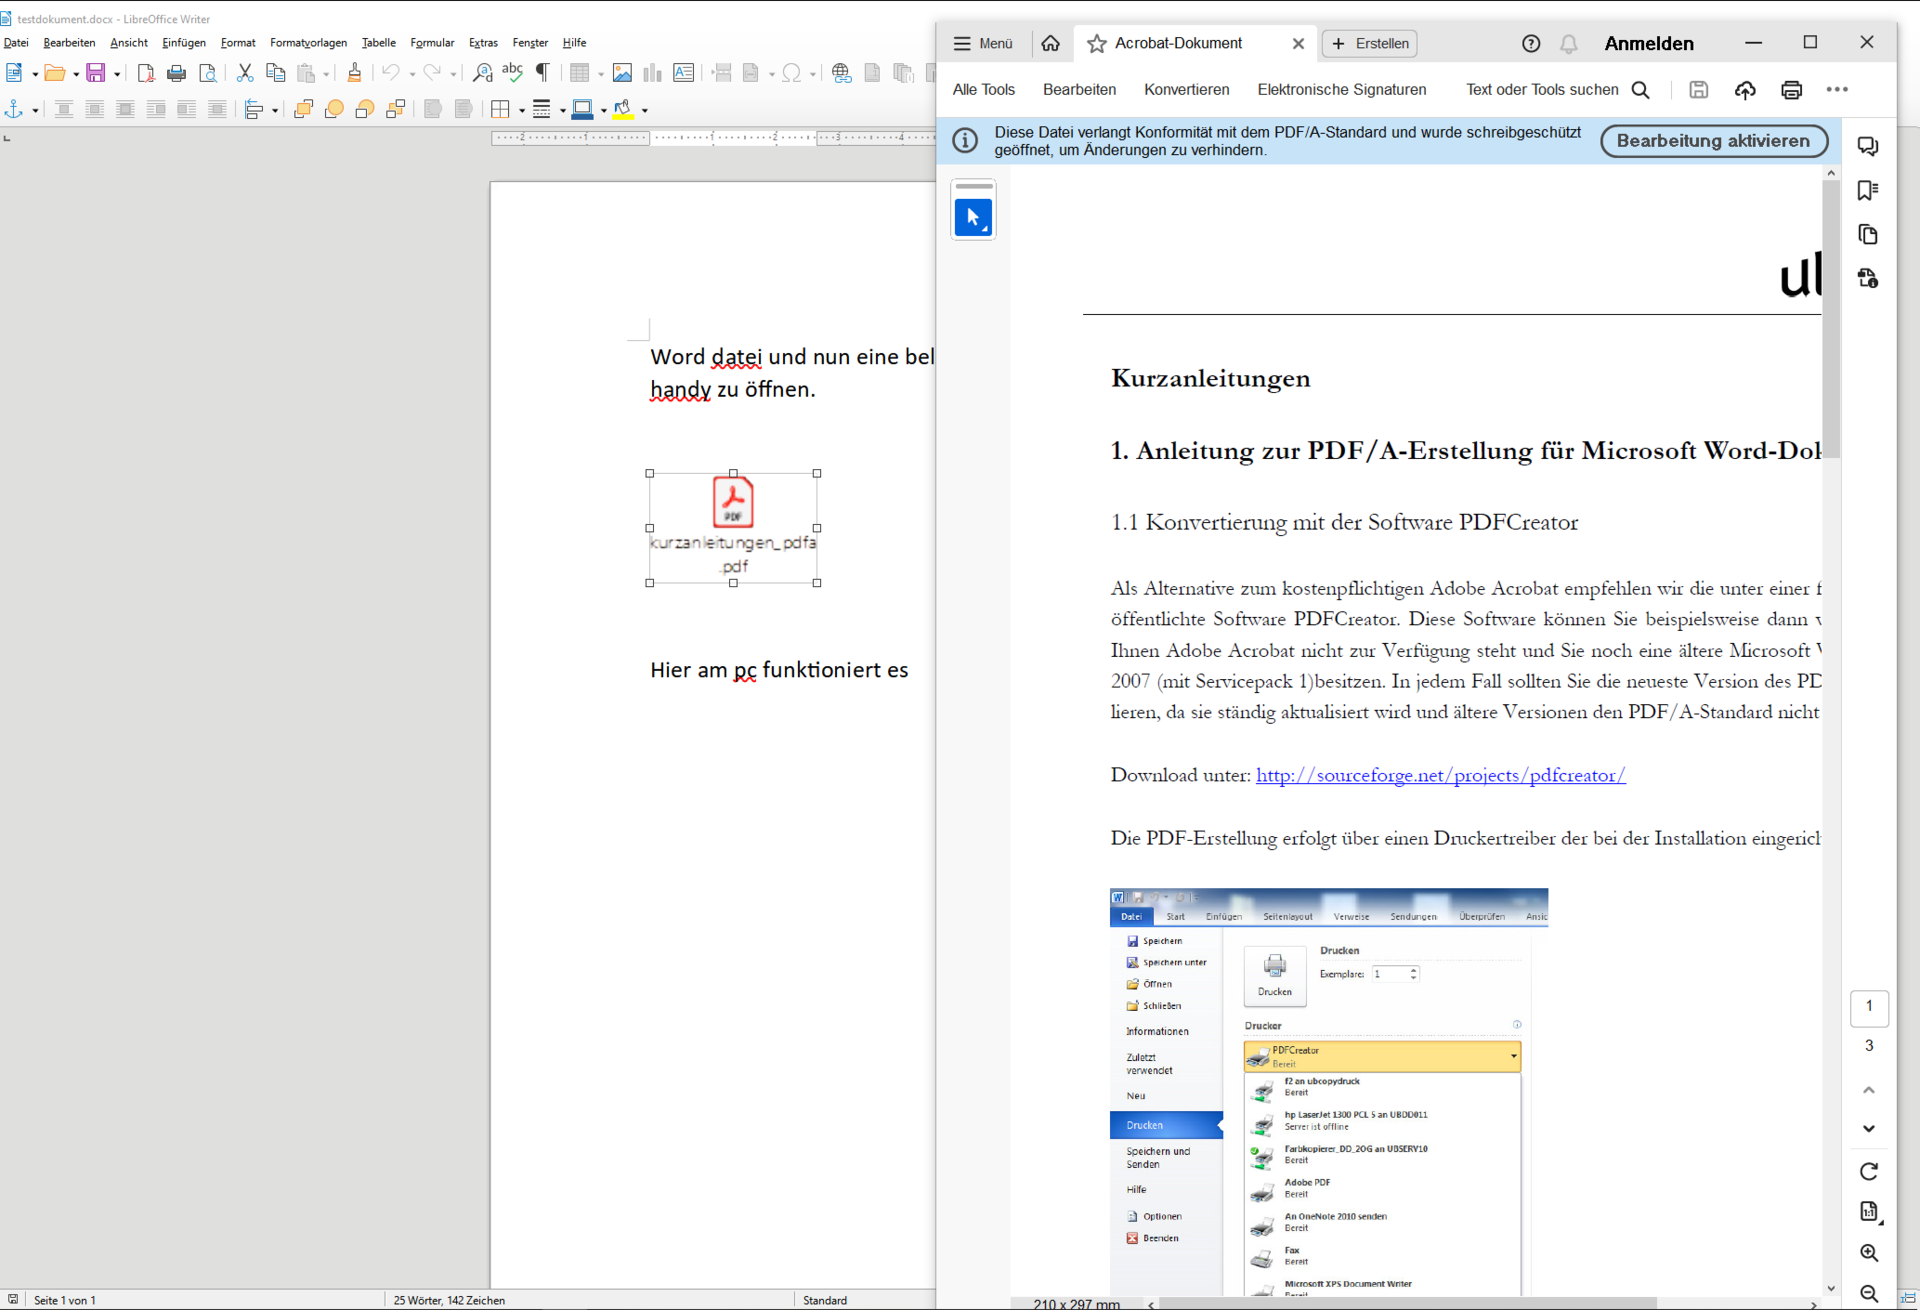This screenshot has width=1920, height=1310.
Task: Toggle formatting marks (pilcrow) icon
Action: click(543, 73)
